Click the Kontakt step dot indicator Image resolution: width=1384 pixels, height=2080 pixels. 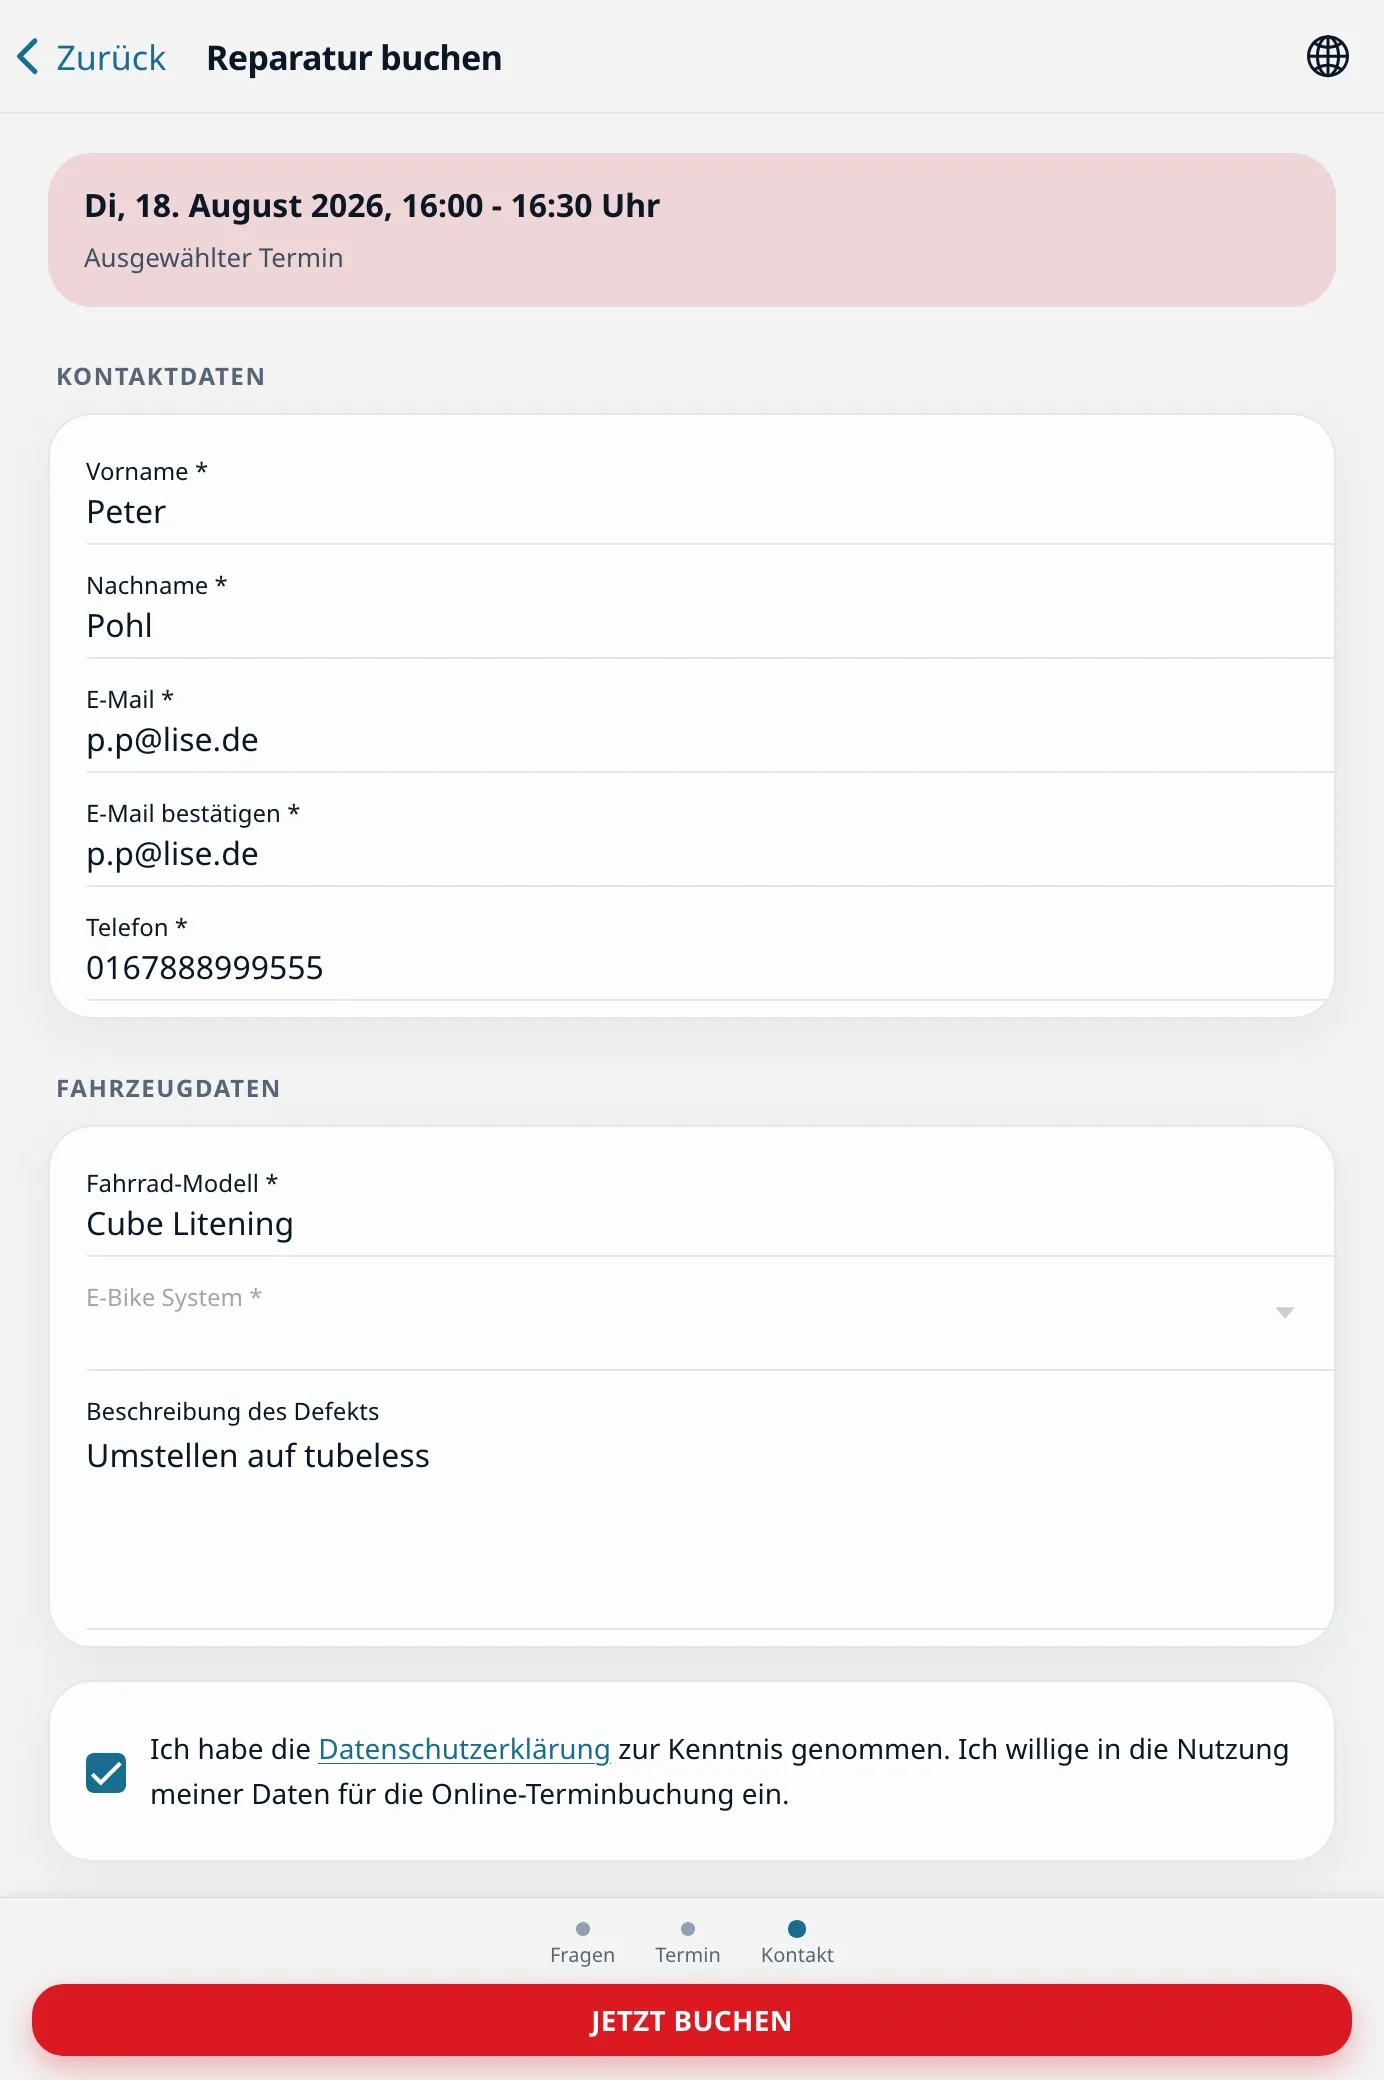pyautogui.click(x=797, y=1929)
